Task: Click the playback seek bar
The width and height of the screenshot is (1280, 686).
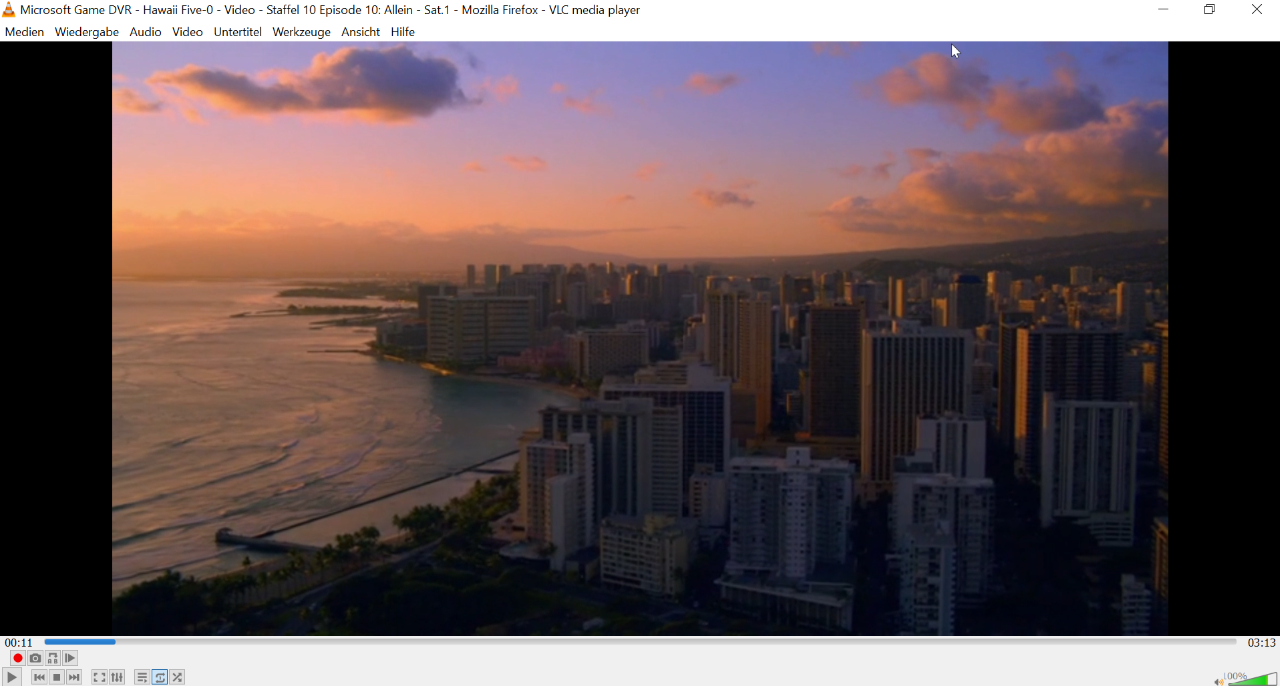Action: (x=641, y=642)
